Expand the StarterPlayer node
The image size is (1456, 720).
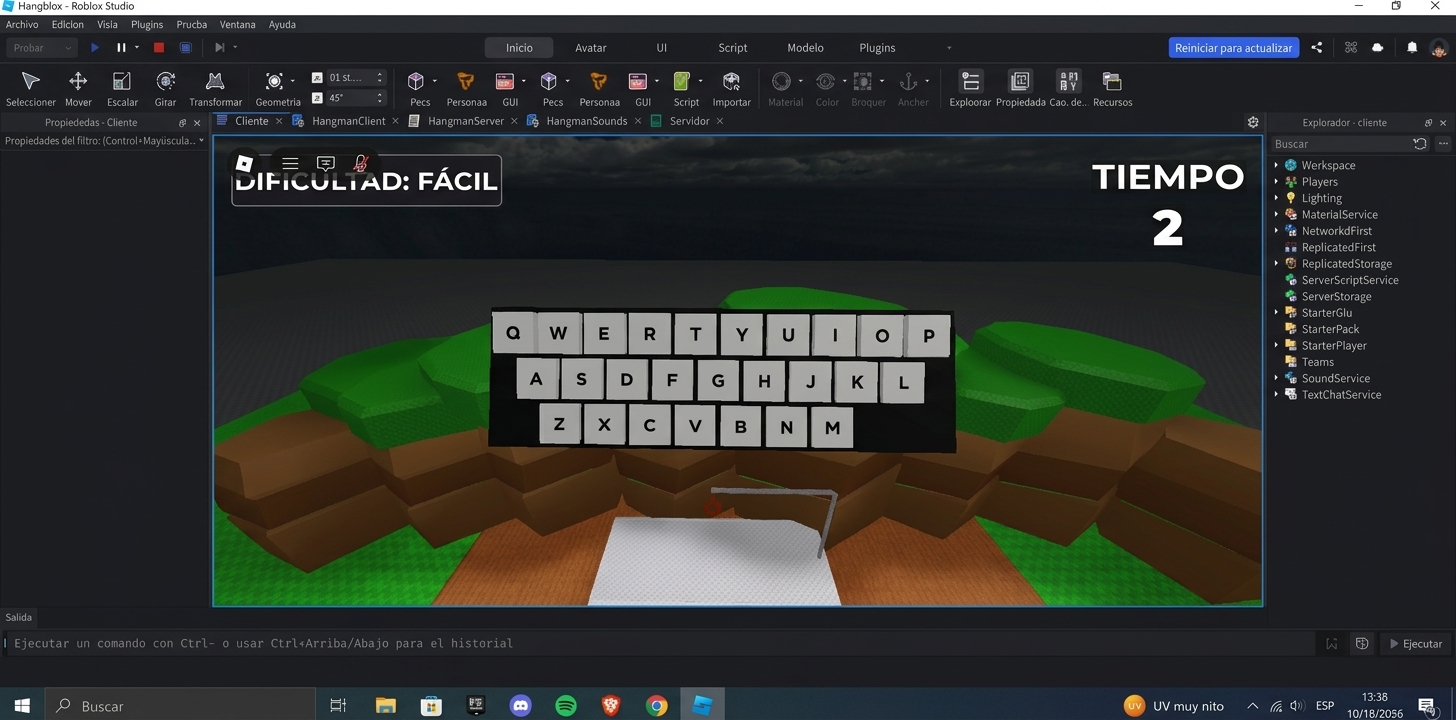tap(1276, 346)
